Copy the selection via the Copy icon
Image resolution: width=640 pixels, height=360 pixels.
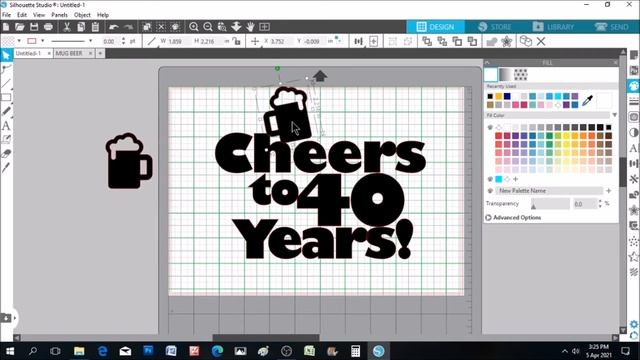(81, 27)
